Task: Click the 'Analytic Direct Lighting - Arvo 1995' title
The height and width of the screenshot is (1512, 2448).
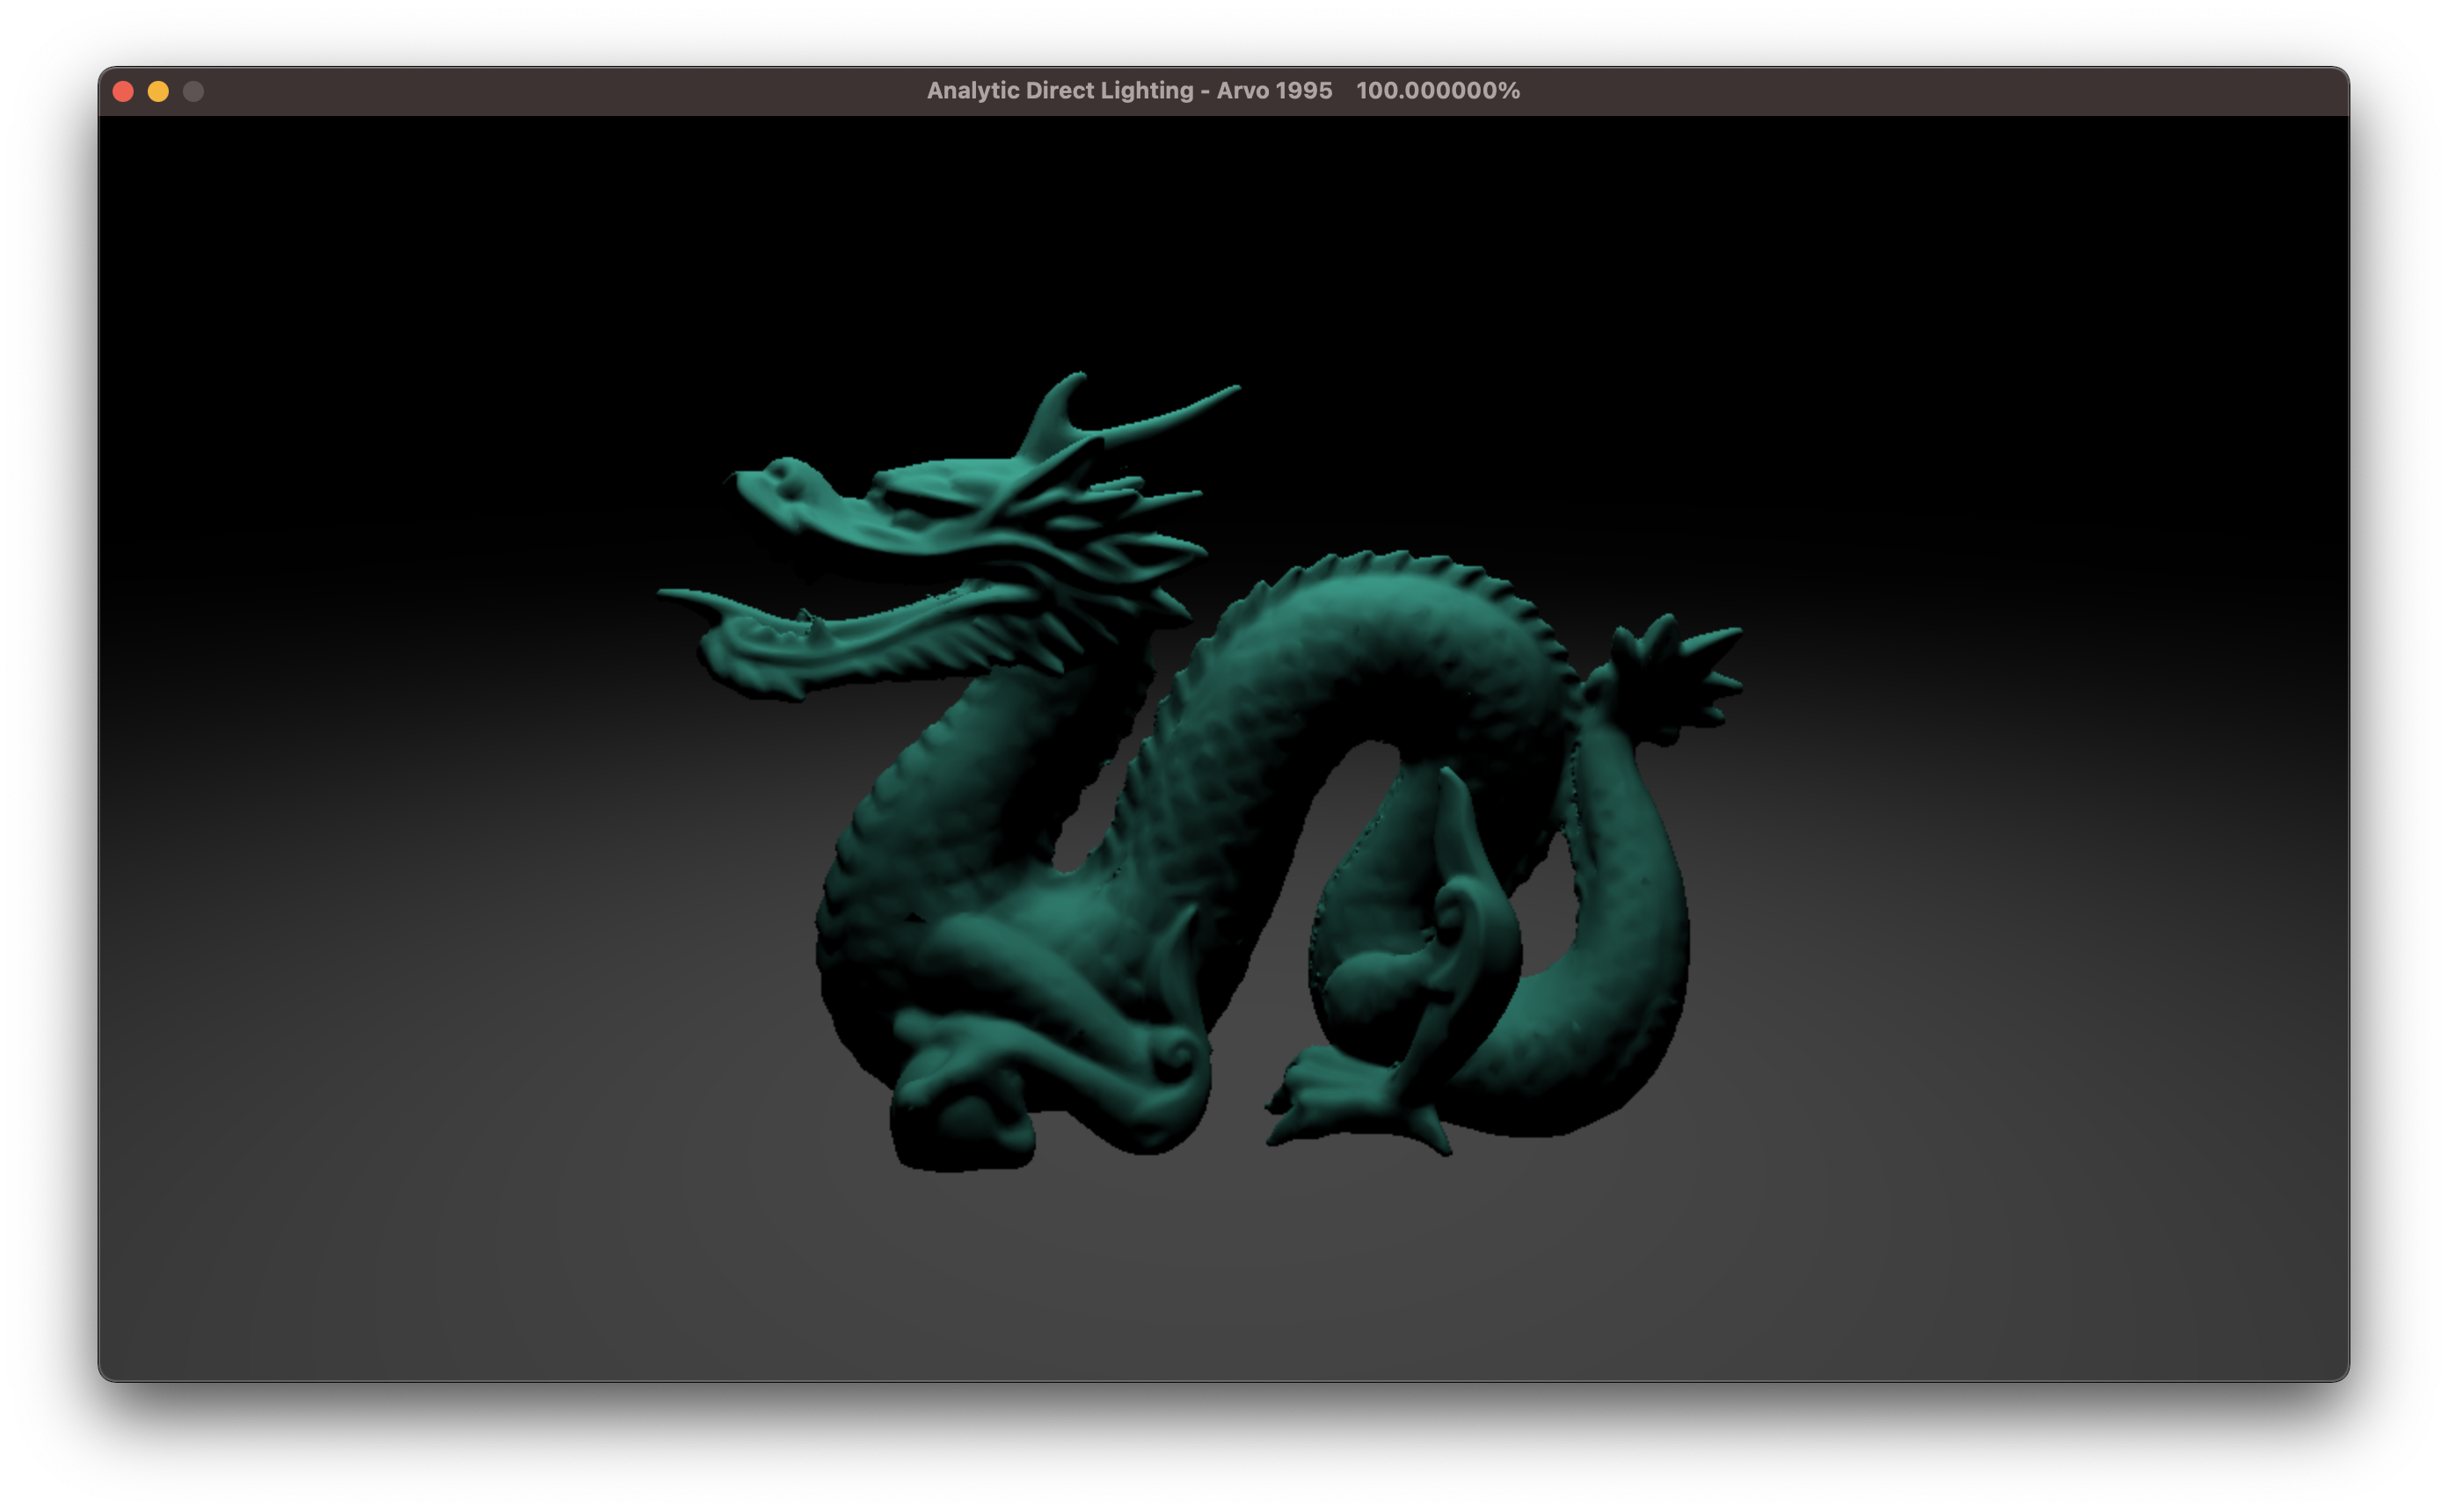Action: click(x=1128, y=91)
